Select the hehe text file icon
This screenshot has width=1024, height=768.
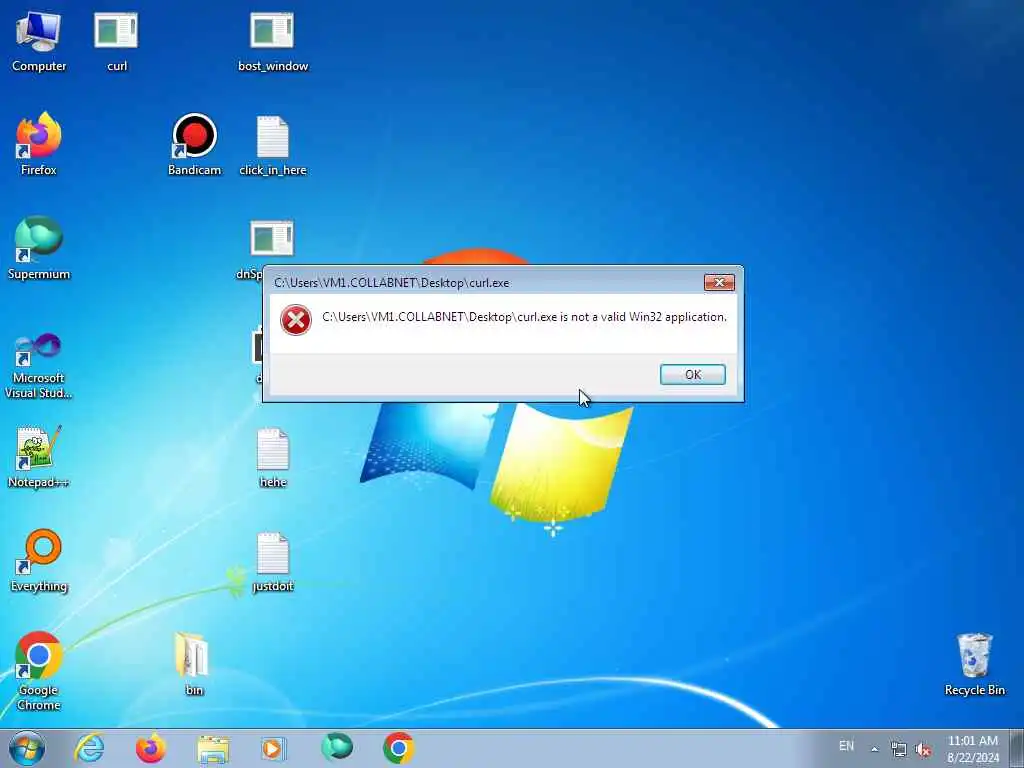[x=272, y=458]
